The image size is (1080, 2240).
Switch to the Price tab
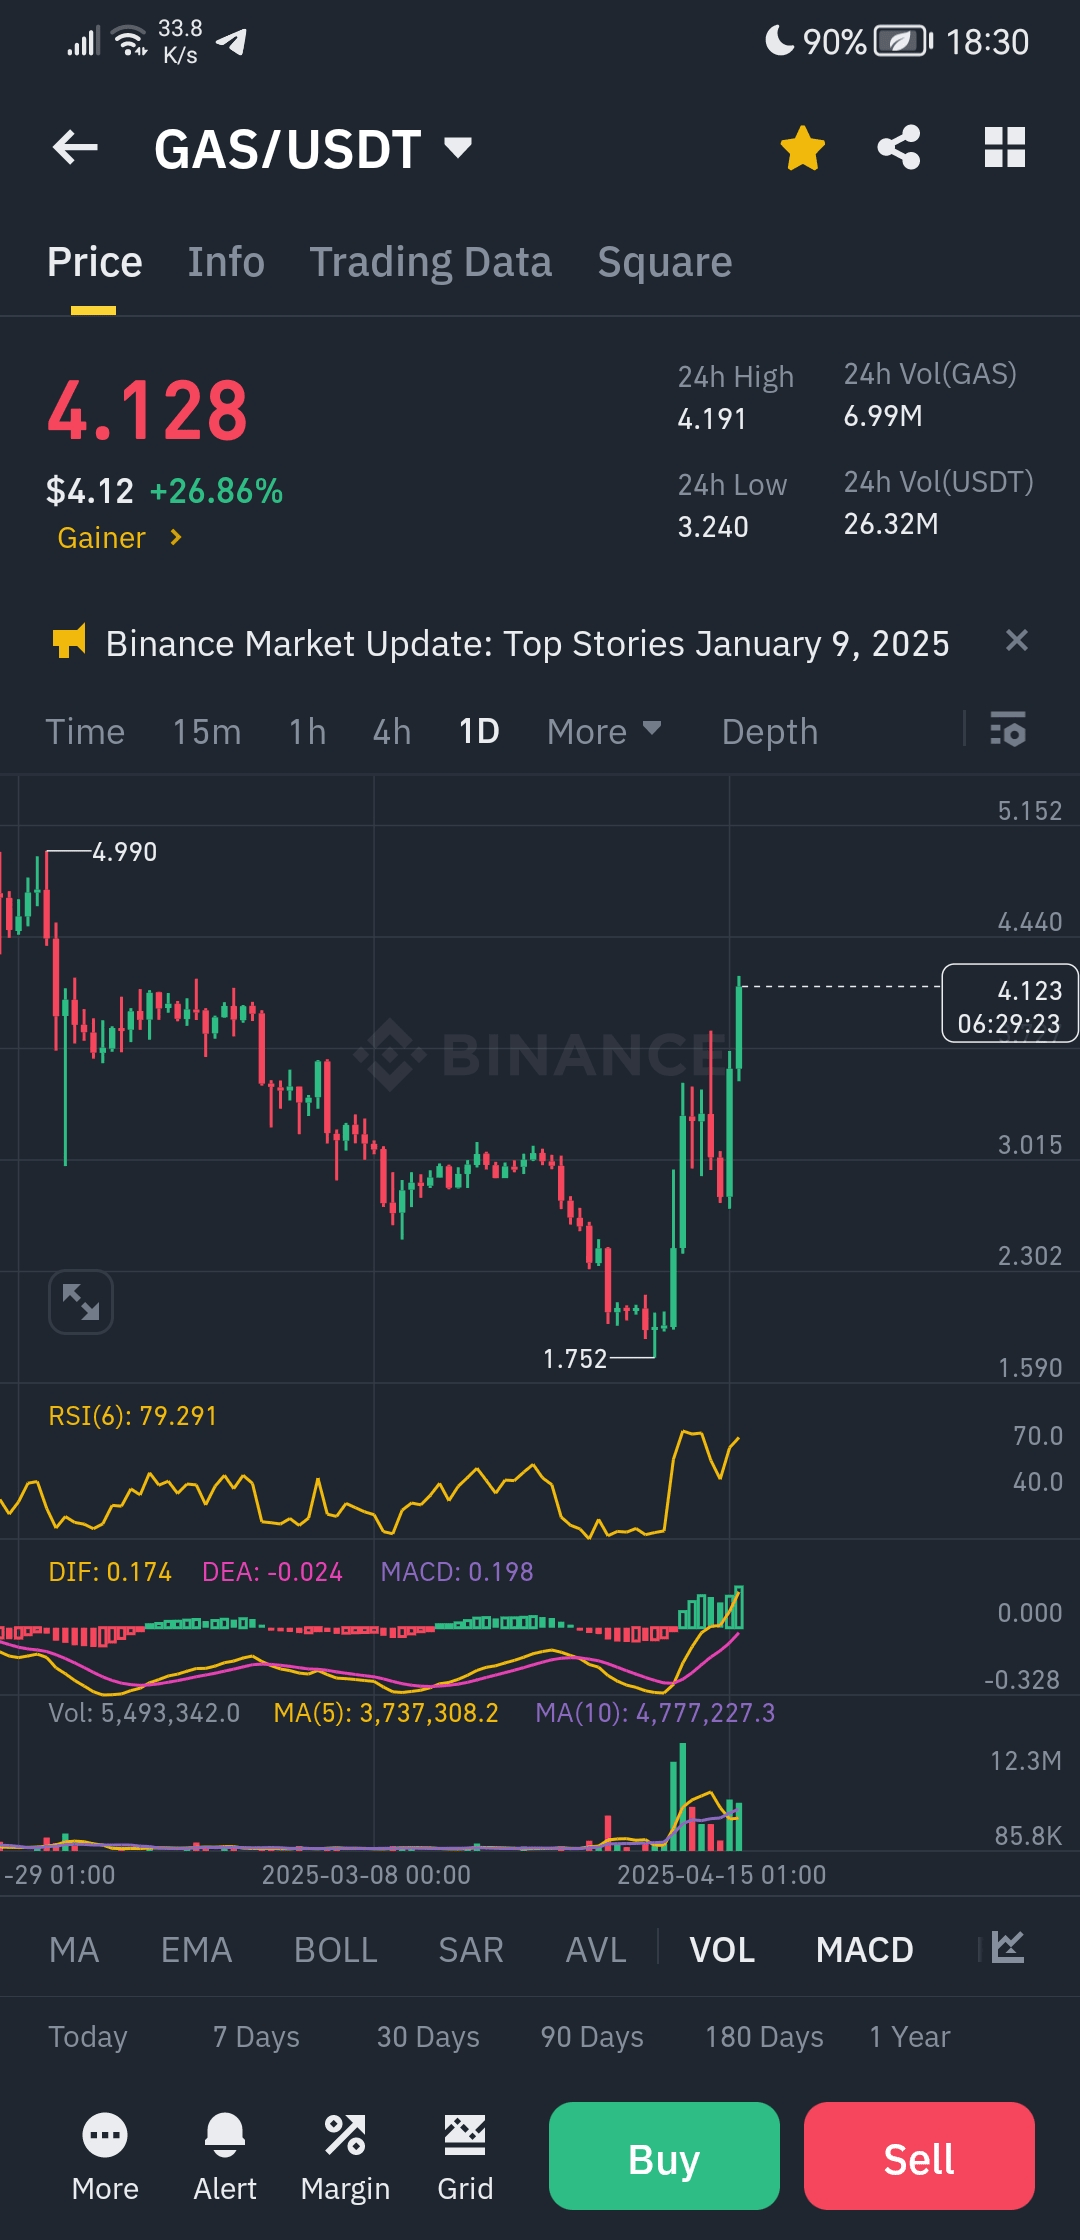click(x=94, y=262)
